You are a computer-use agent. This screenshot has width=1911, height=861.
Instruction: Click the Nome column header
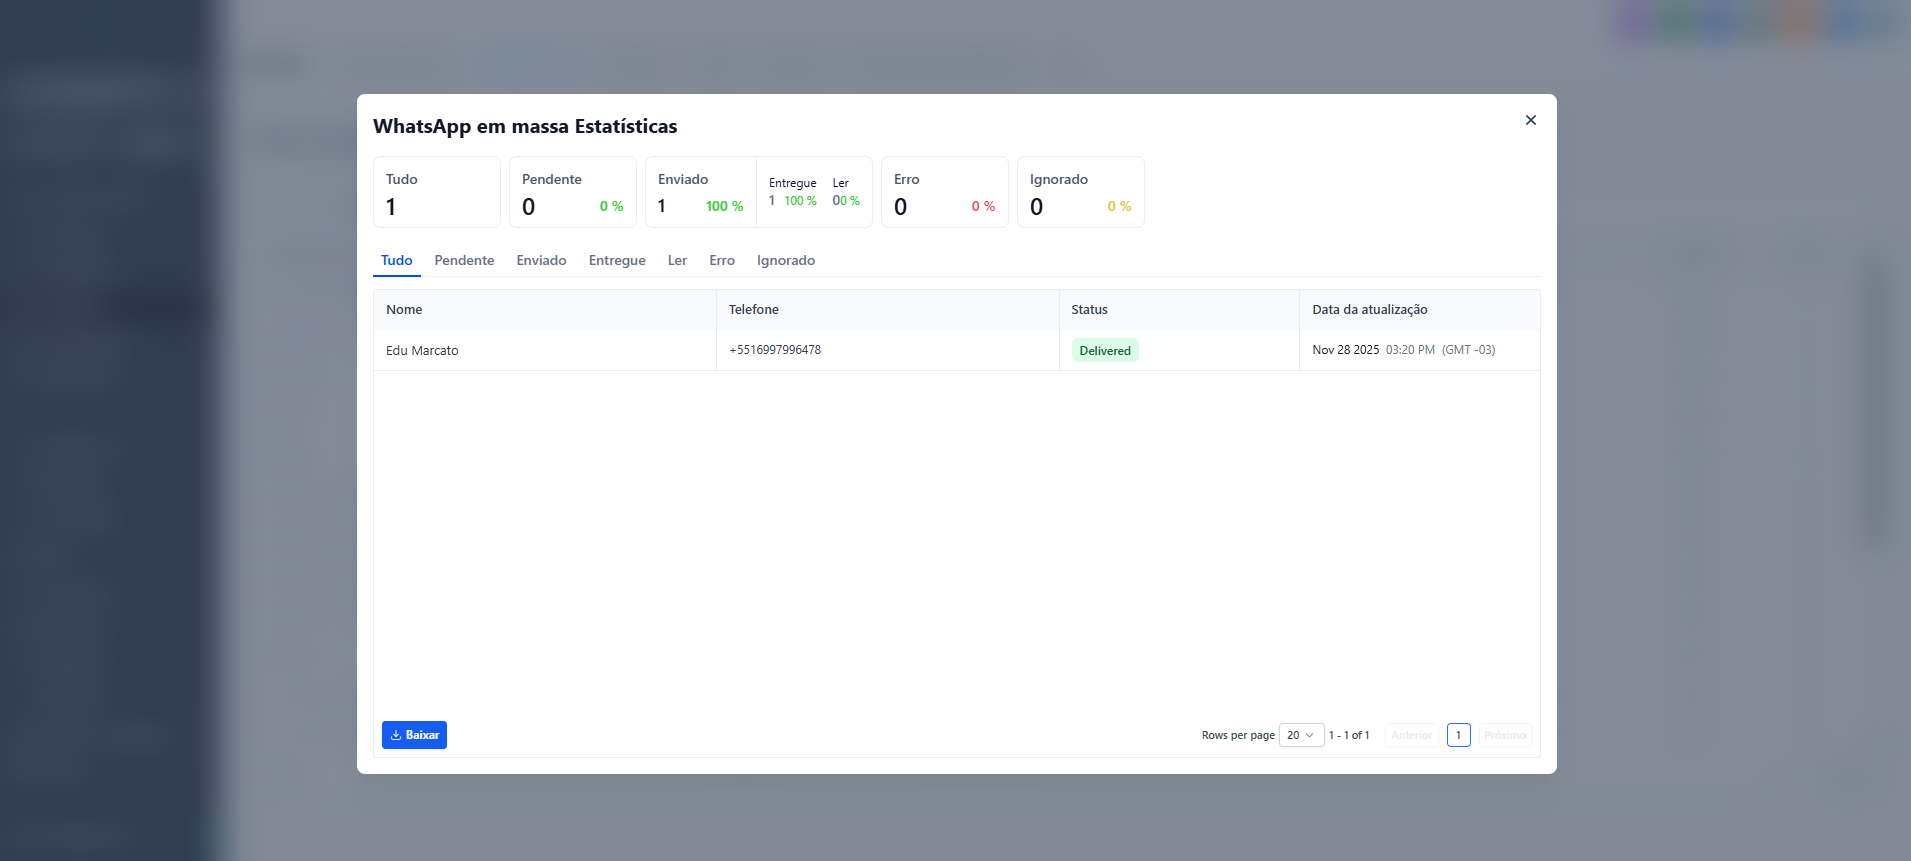(x=545, y=310)
